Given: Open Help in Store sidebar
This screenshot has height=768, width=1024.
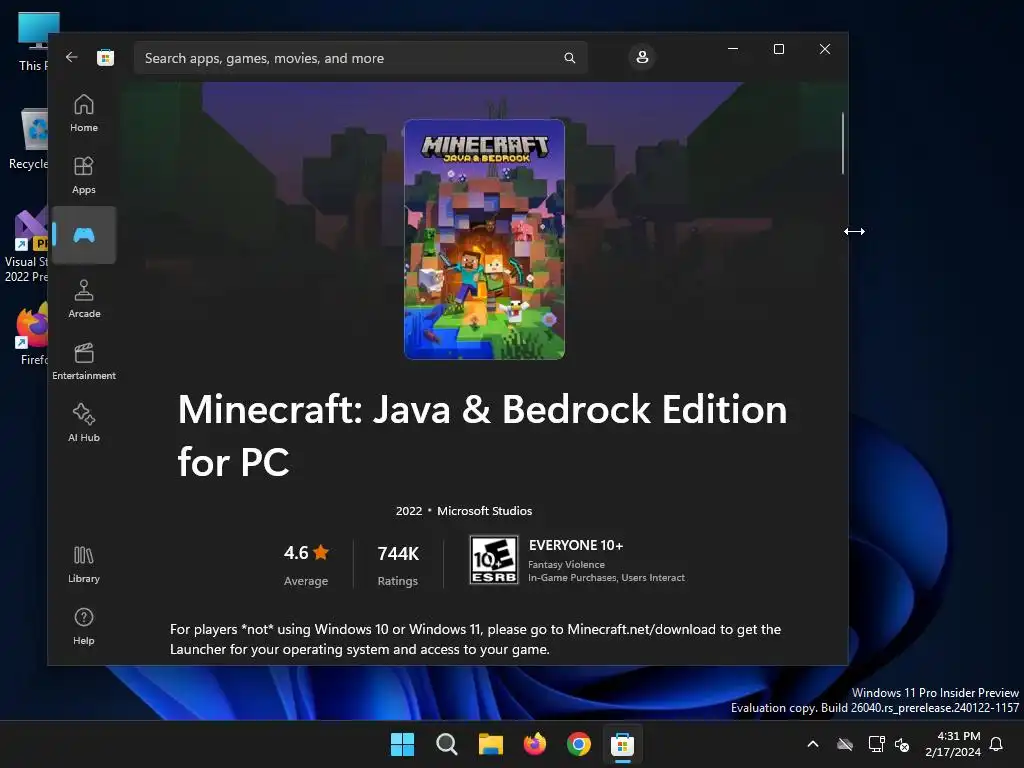Looking at the screenshot, I should pos(84,626).
